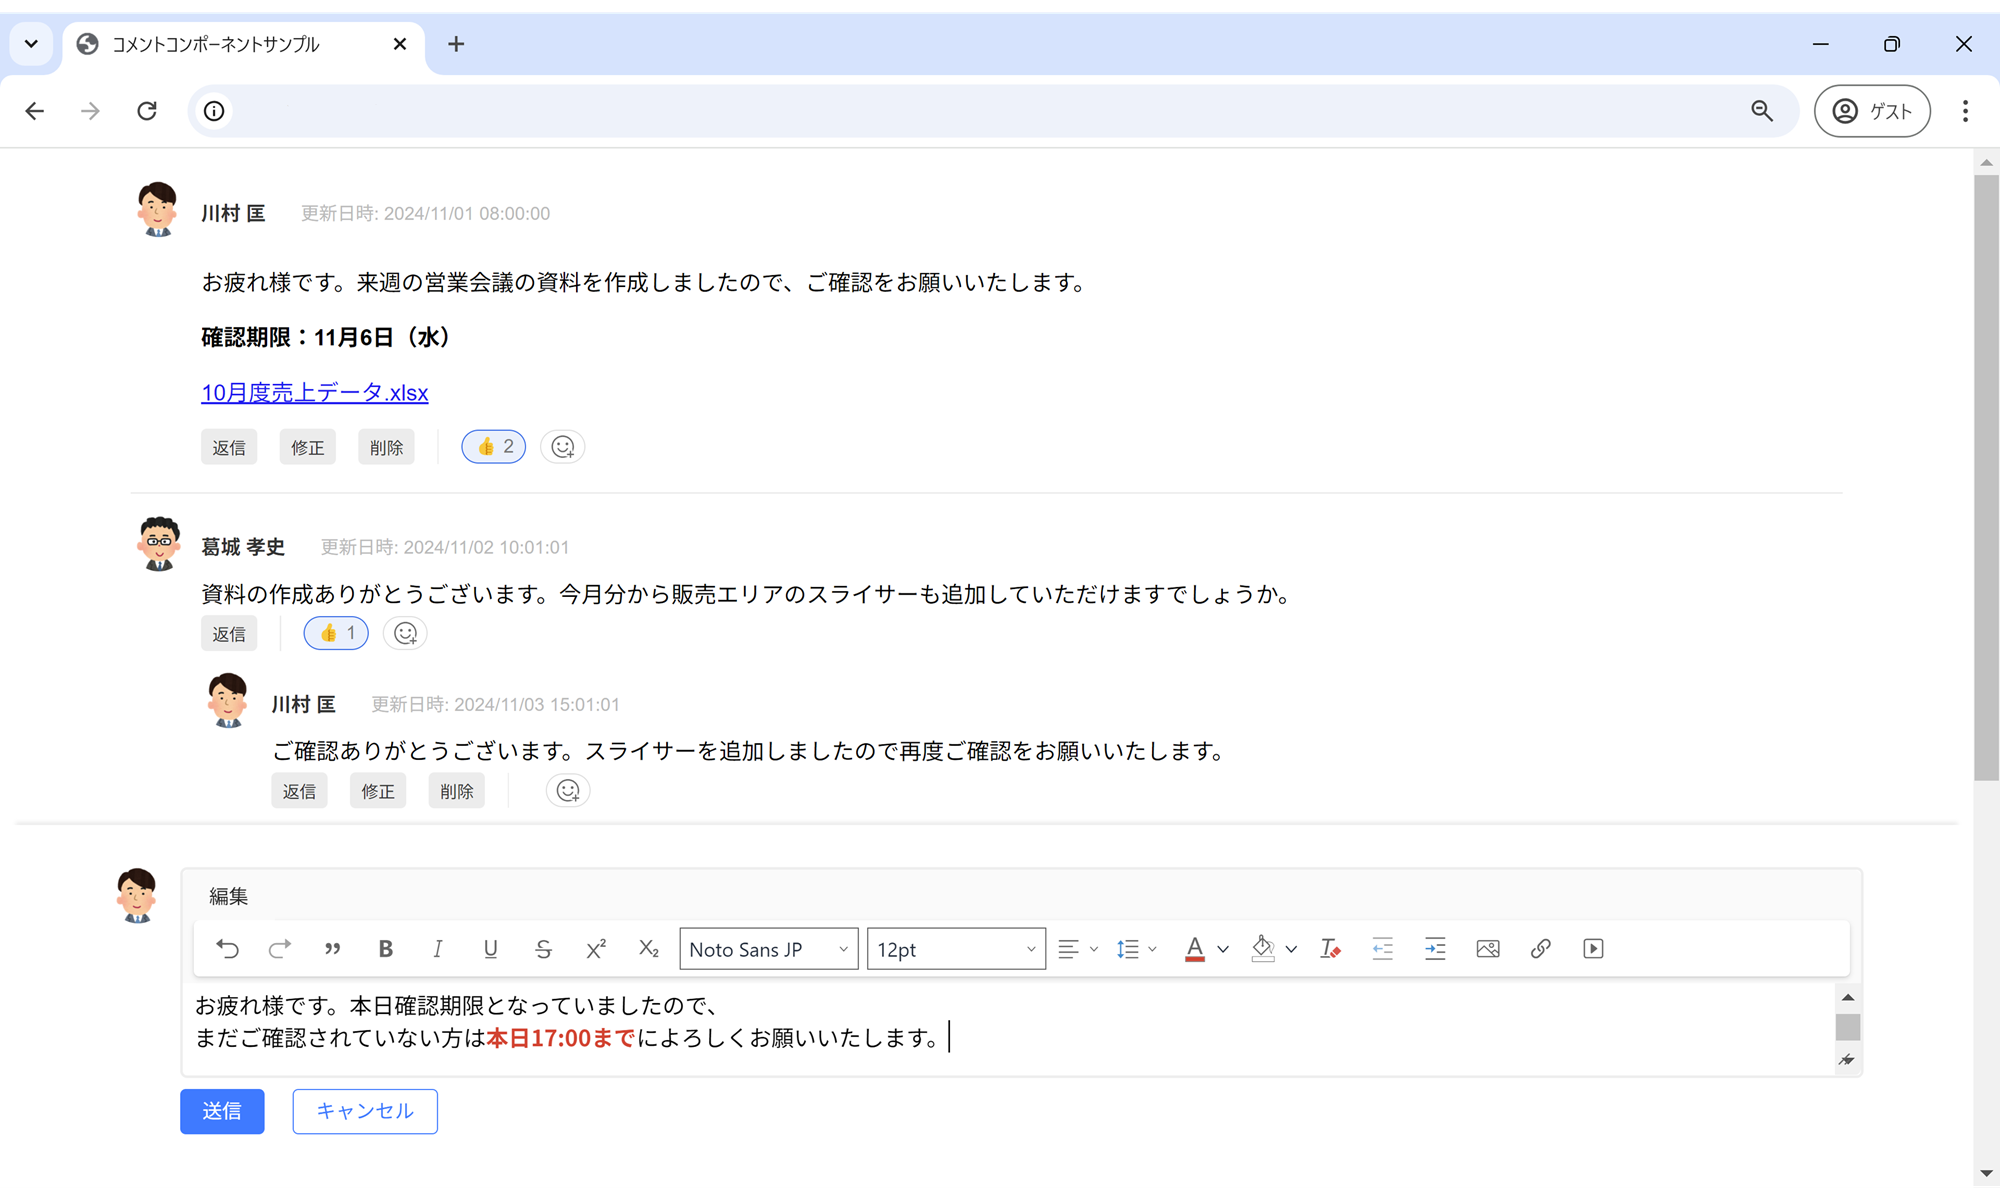The width and height of the screenshot is (2000, 1200).
Task: Click the editor resize pin icon
Action: click(x=1847, y=1060)
